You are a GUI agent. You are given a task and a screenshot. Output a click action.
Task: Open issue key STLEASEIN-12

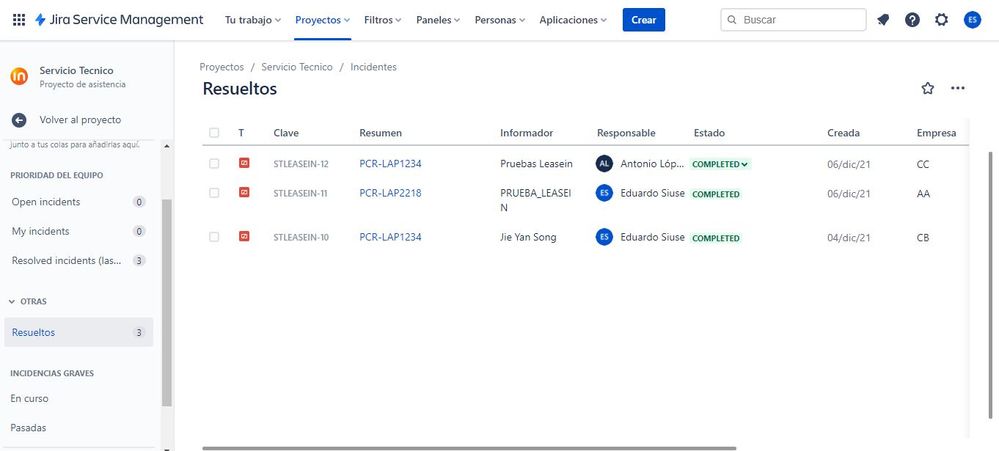pyautogui.click(x=301, y=164)
